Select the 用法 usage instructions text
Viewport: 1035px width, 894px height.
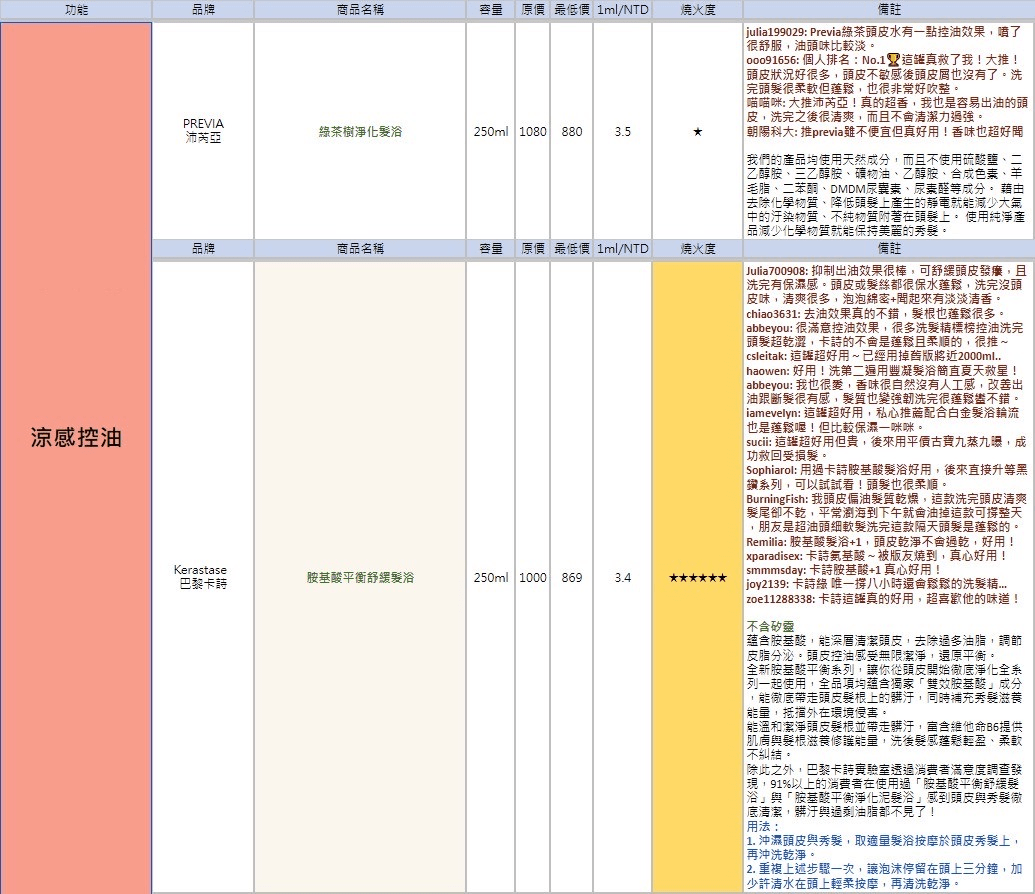[885, 855]
